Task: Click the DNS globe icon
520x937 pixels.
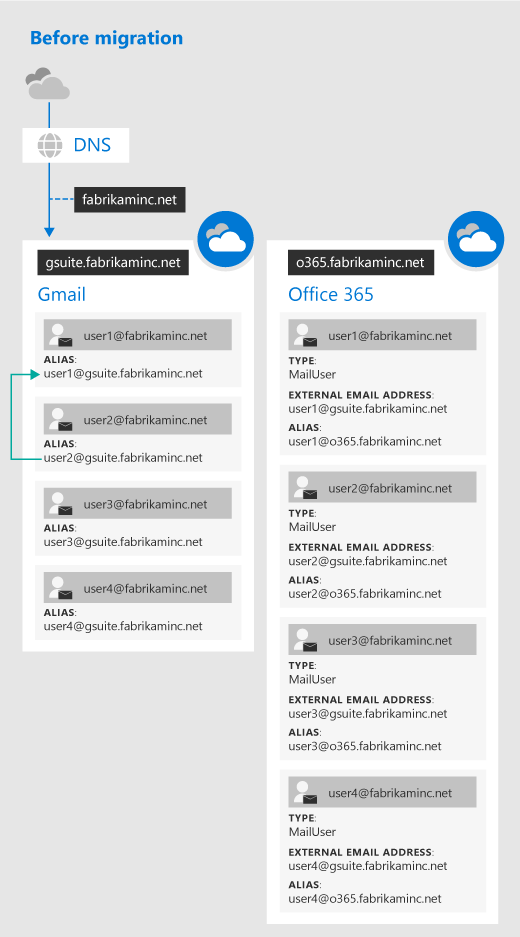Action: [x=50, y=145]
